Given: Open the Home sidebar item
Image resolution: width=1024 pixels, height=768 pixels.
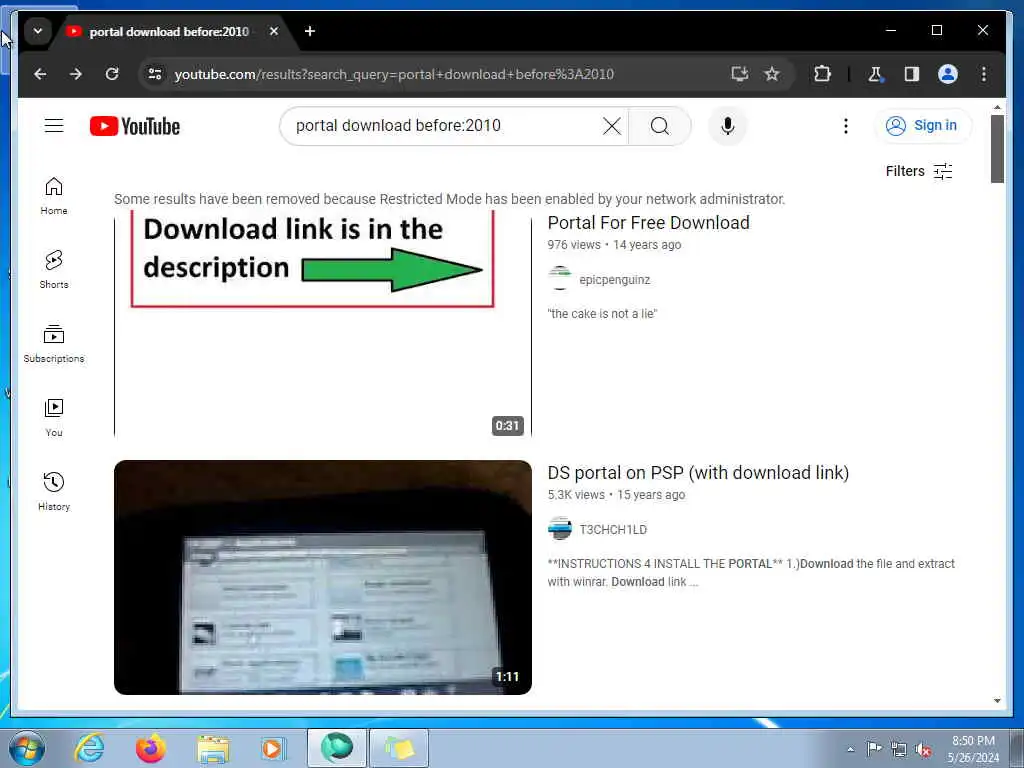Looking at the screenshot, I should coord(54,196).
